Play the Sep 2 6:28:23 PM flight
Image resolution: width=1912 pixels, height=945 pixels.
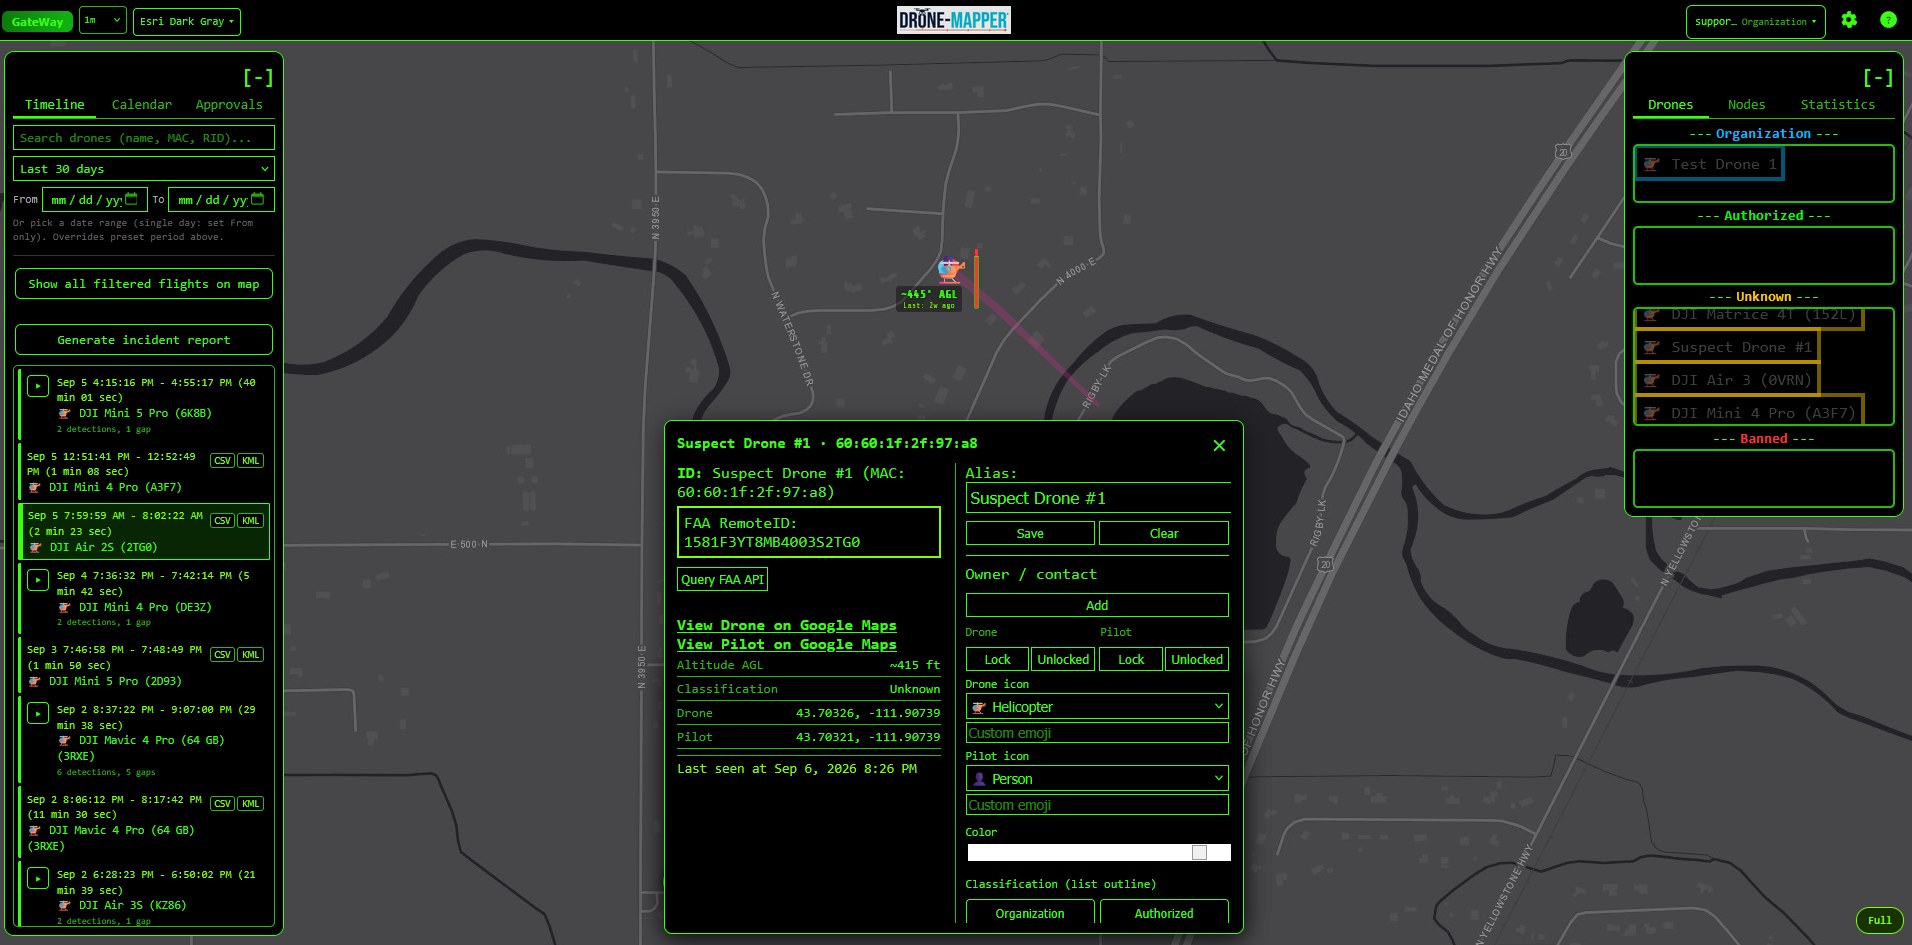[38, 878]
